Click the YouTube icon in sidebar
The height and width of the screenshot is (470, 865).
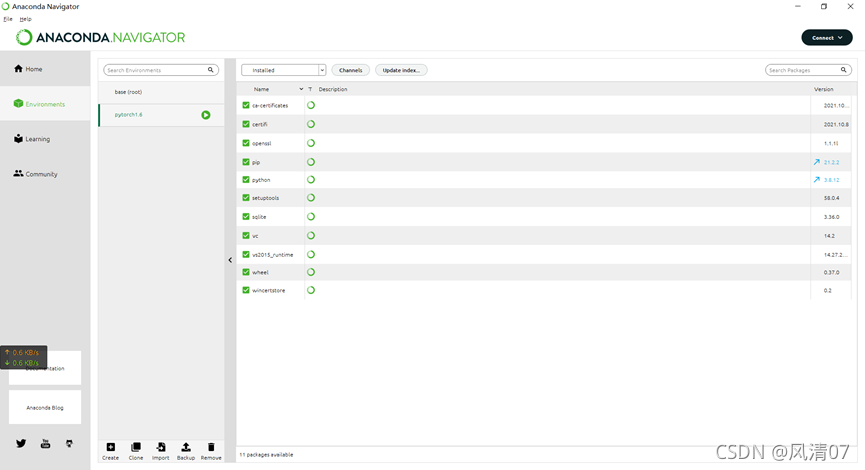[x=45, y=443]
